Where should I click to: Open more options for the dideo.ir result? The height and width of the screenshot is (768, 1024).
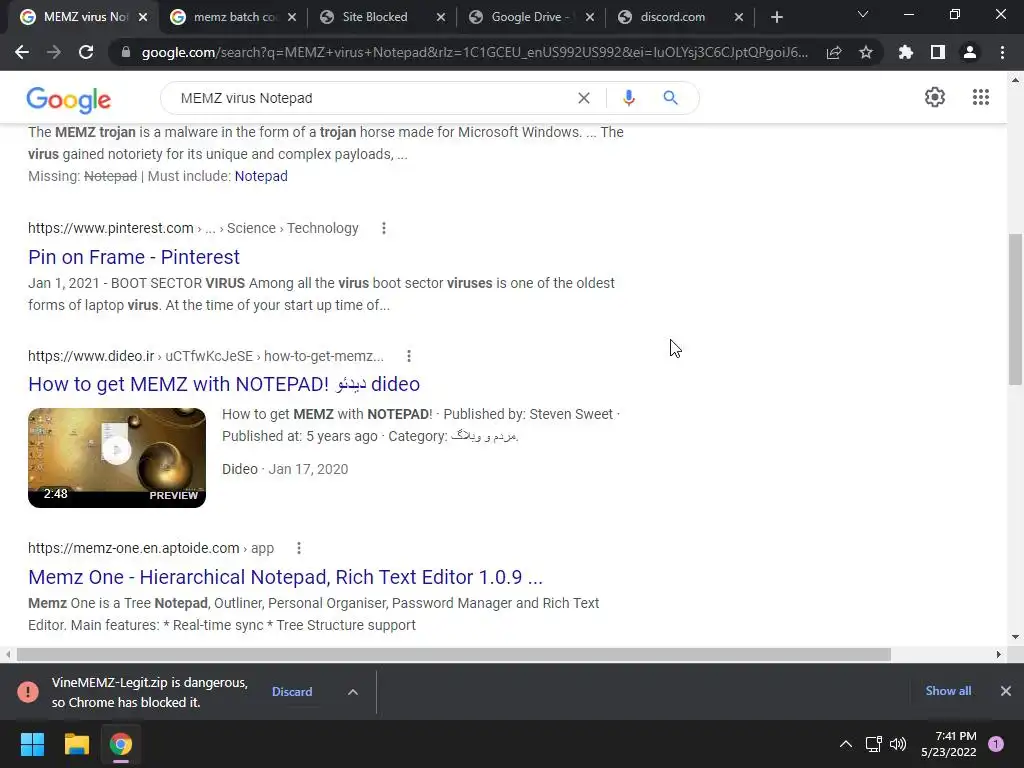tap(409, 356)
